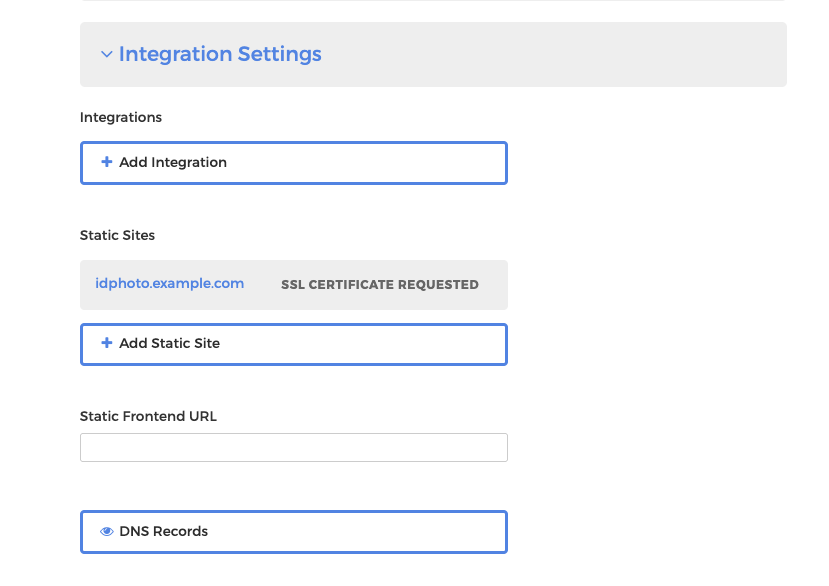Focus the Static Frontend URL input field

pos(294,447)
